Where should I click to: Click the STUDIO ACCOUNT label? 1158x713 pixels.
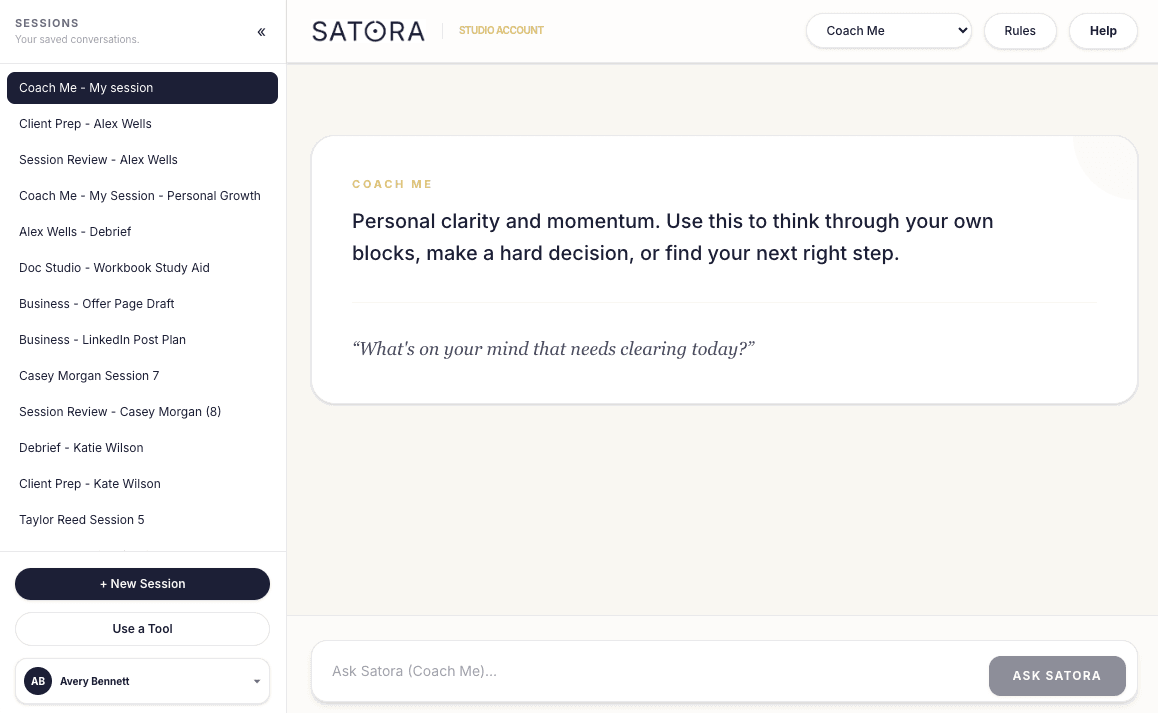click(x=501, y=31)
